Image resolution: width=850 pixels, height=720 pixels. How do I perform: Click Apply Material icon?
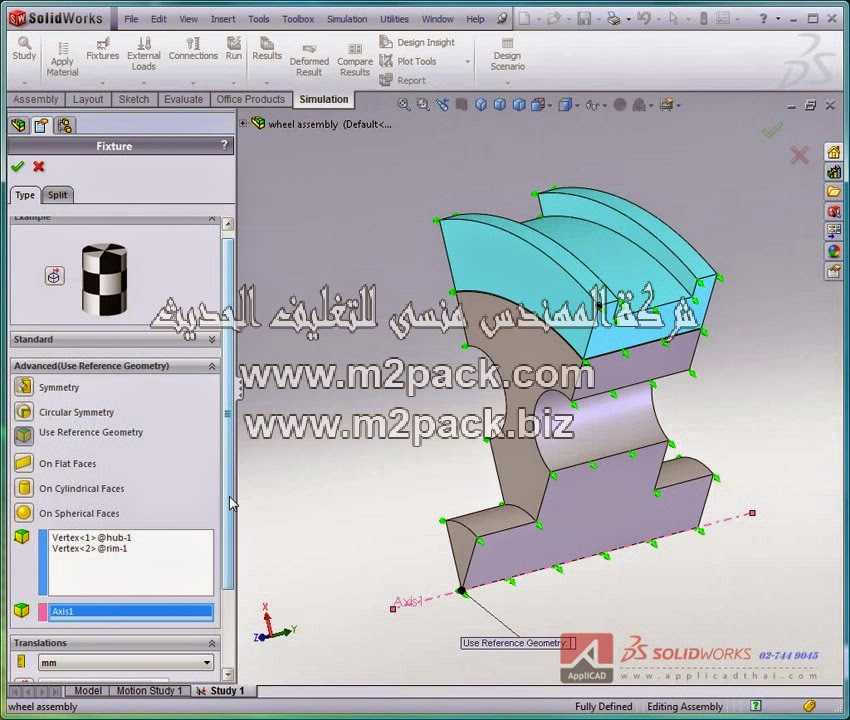62,59
